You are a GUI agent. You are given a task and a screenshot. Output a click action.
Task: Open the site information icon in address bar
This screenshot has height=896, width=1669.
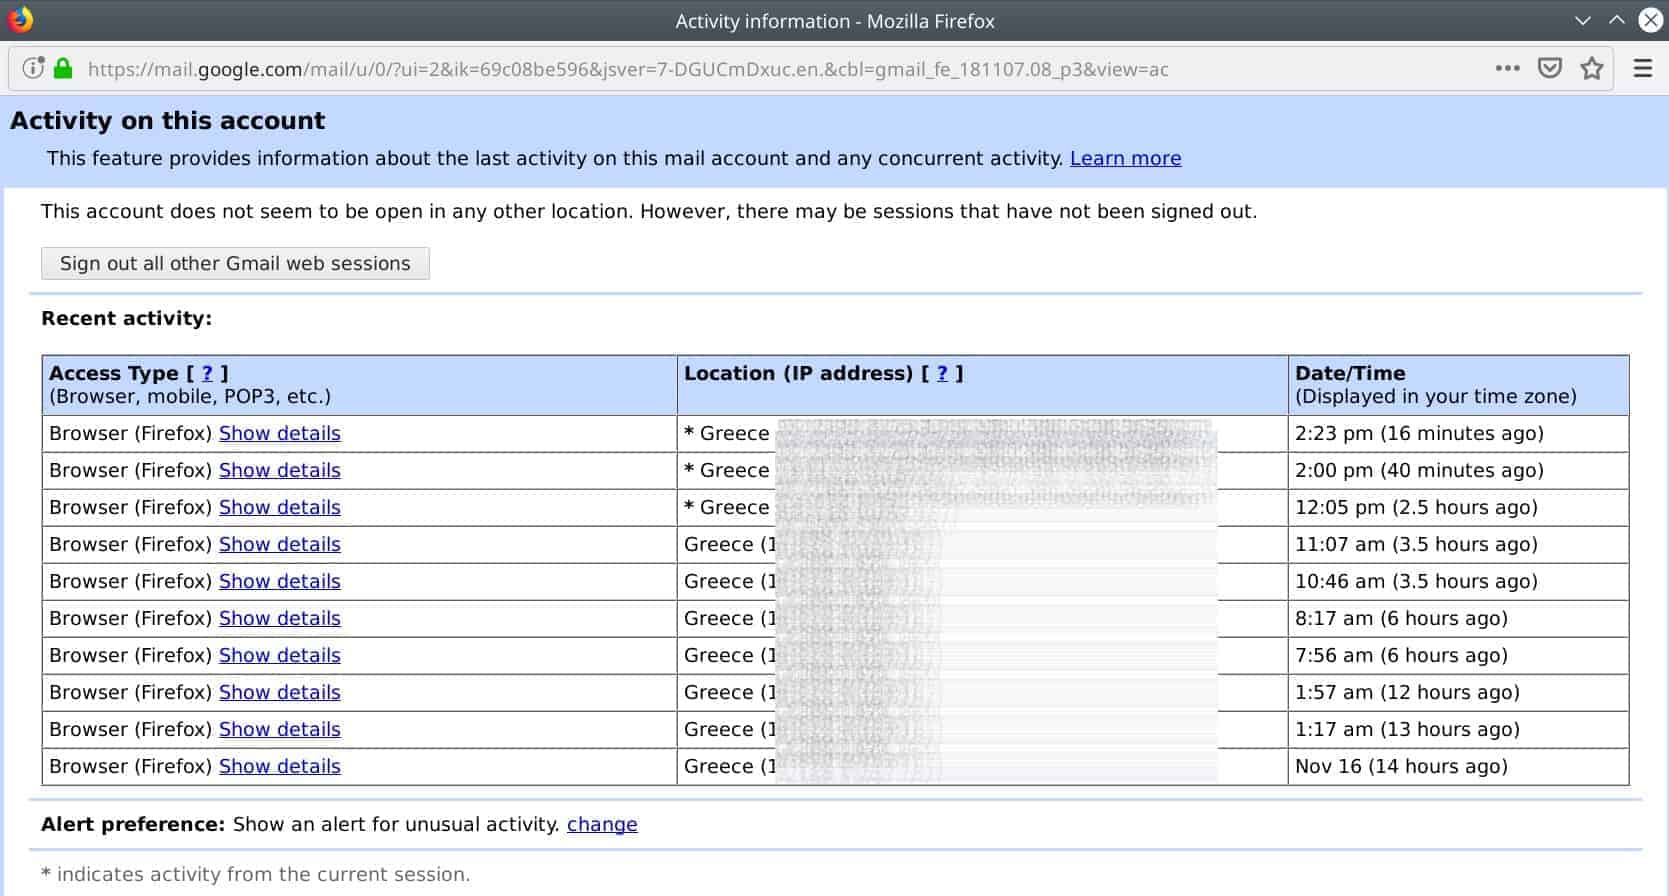coord(33,68)
